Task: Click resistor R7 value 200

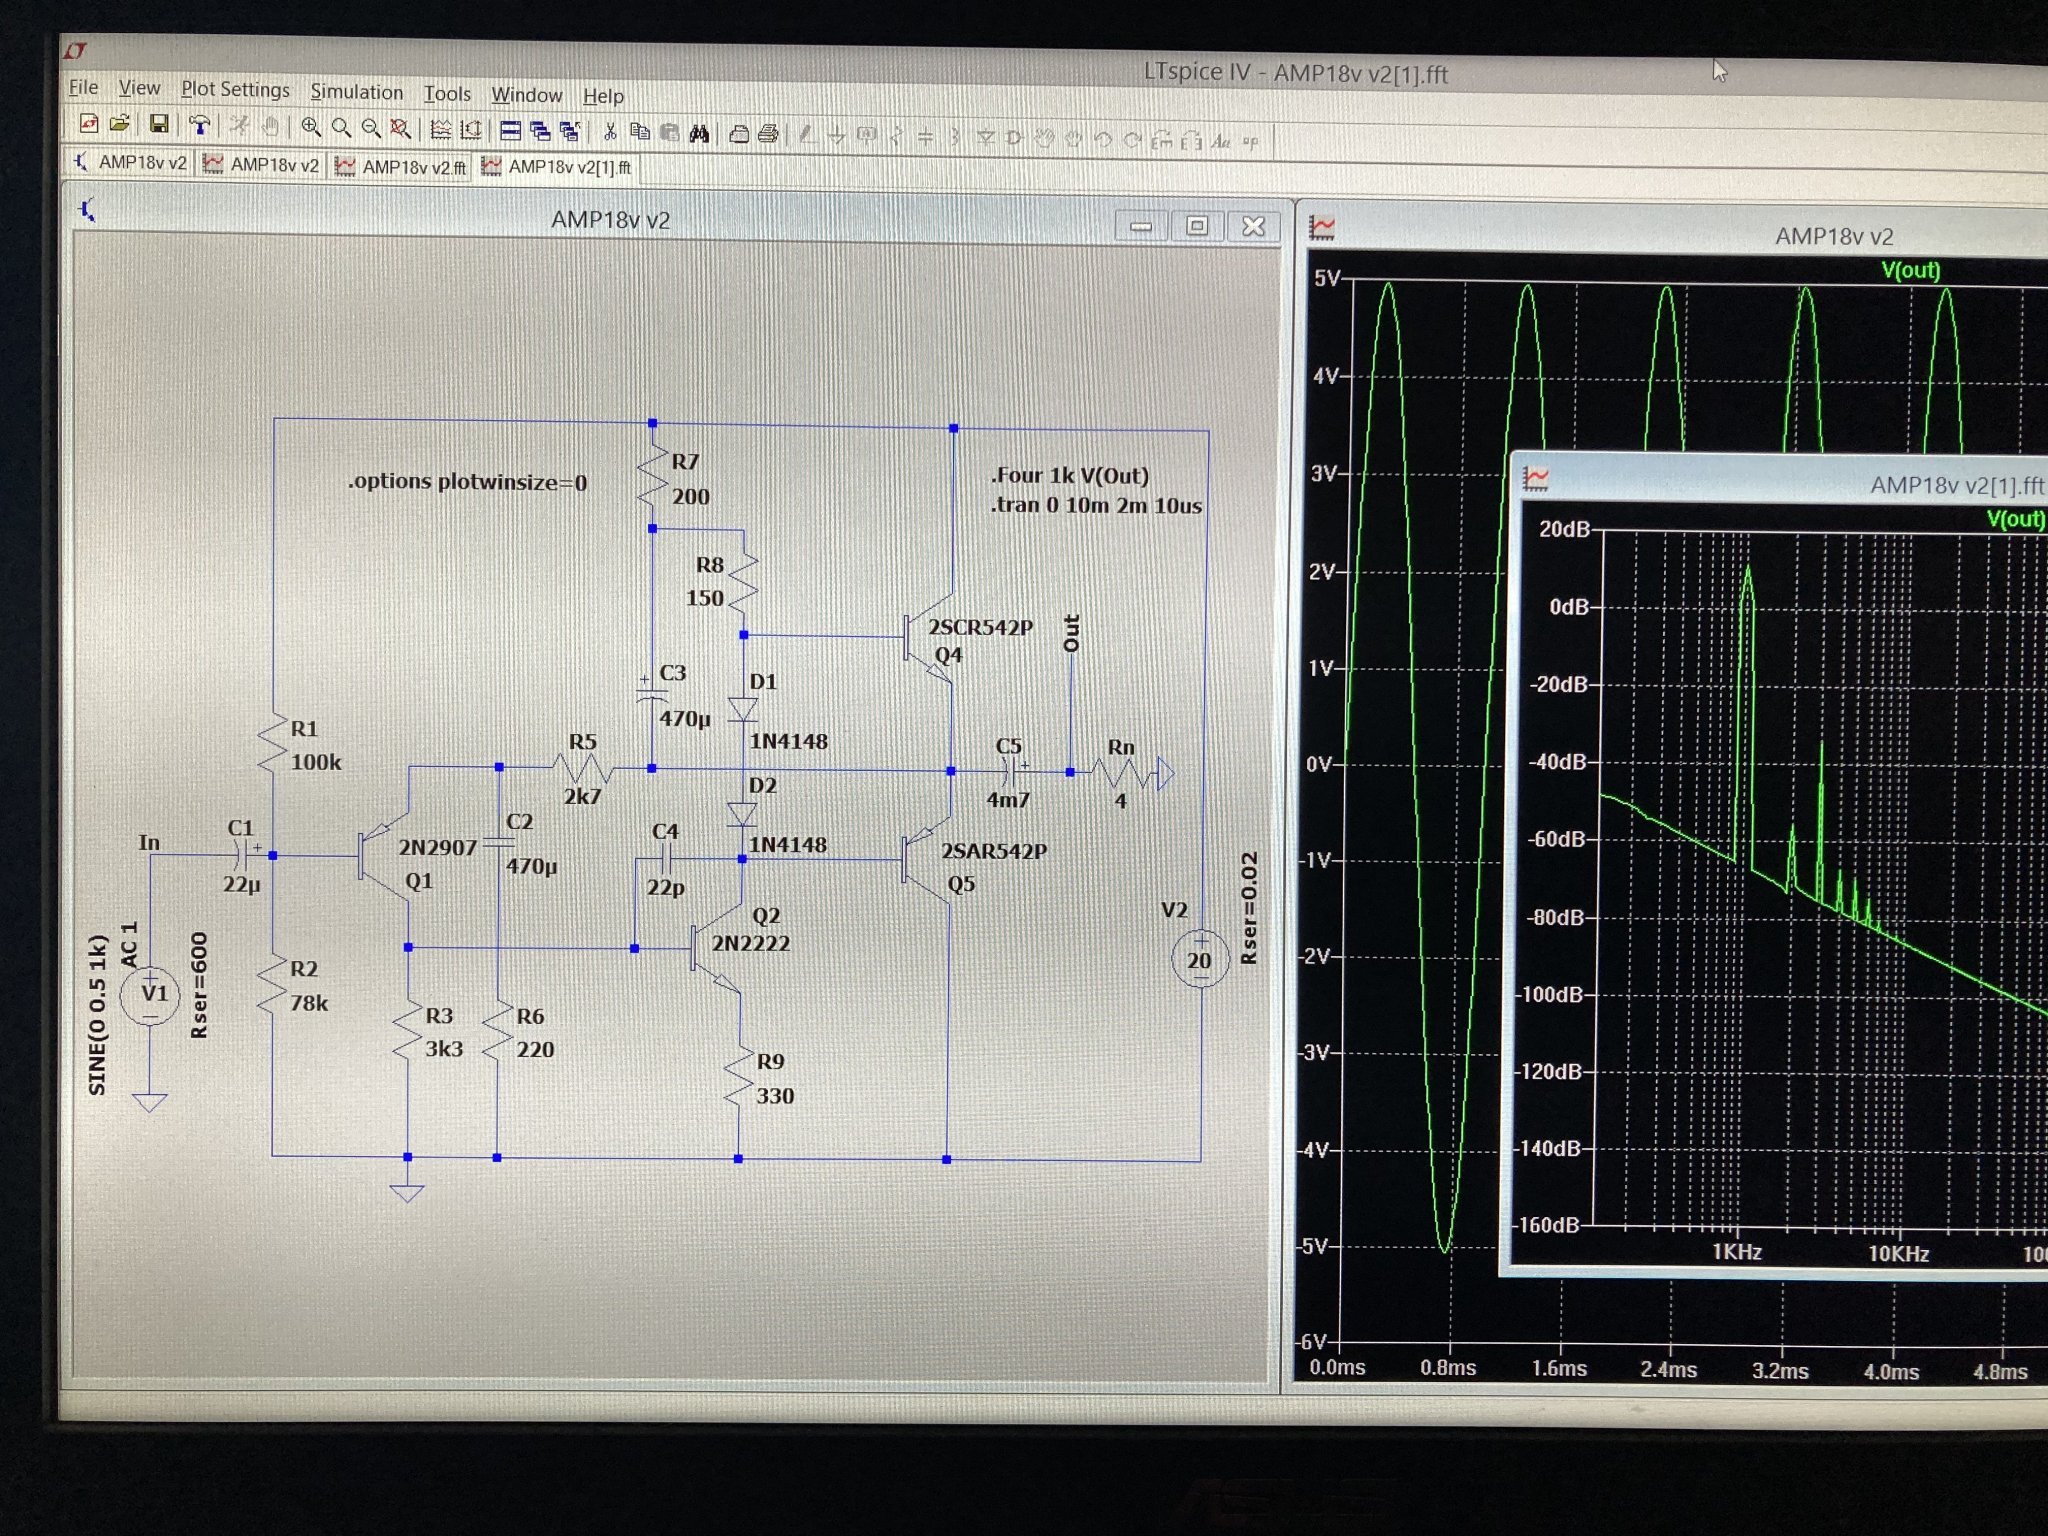Action: tap(691, 497)
